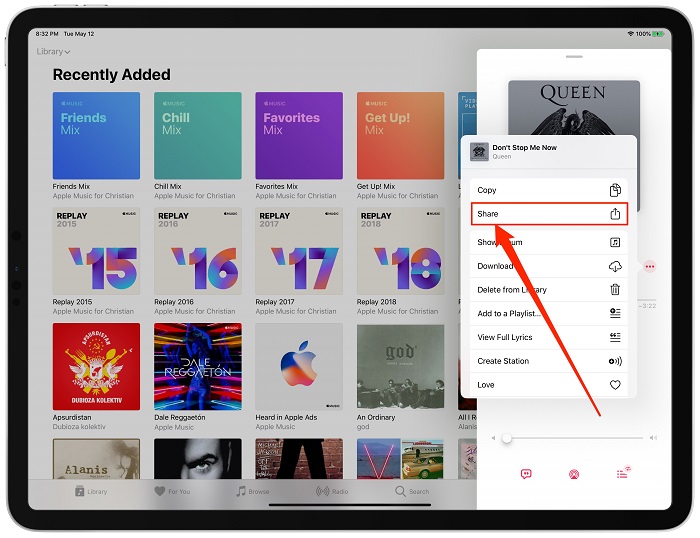
Task: Open the Dale Reggaetón playlist cover
Action: pos(198,367)
